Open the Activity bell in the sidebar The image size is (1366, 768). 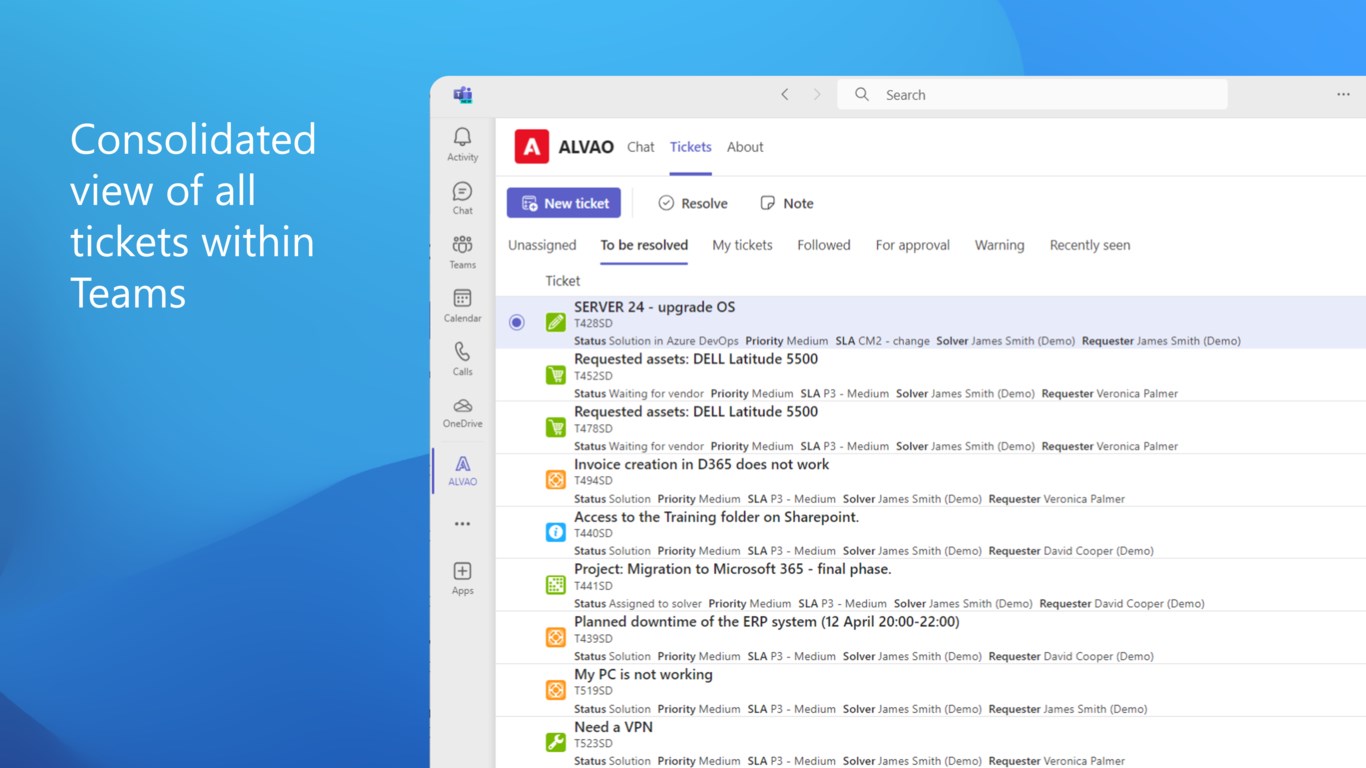coord(462,143)
